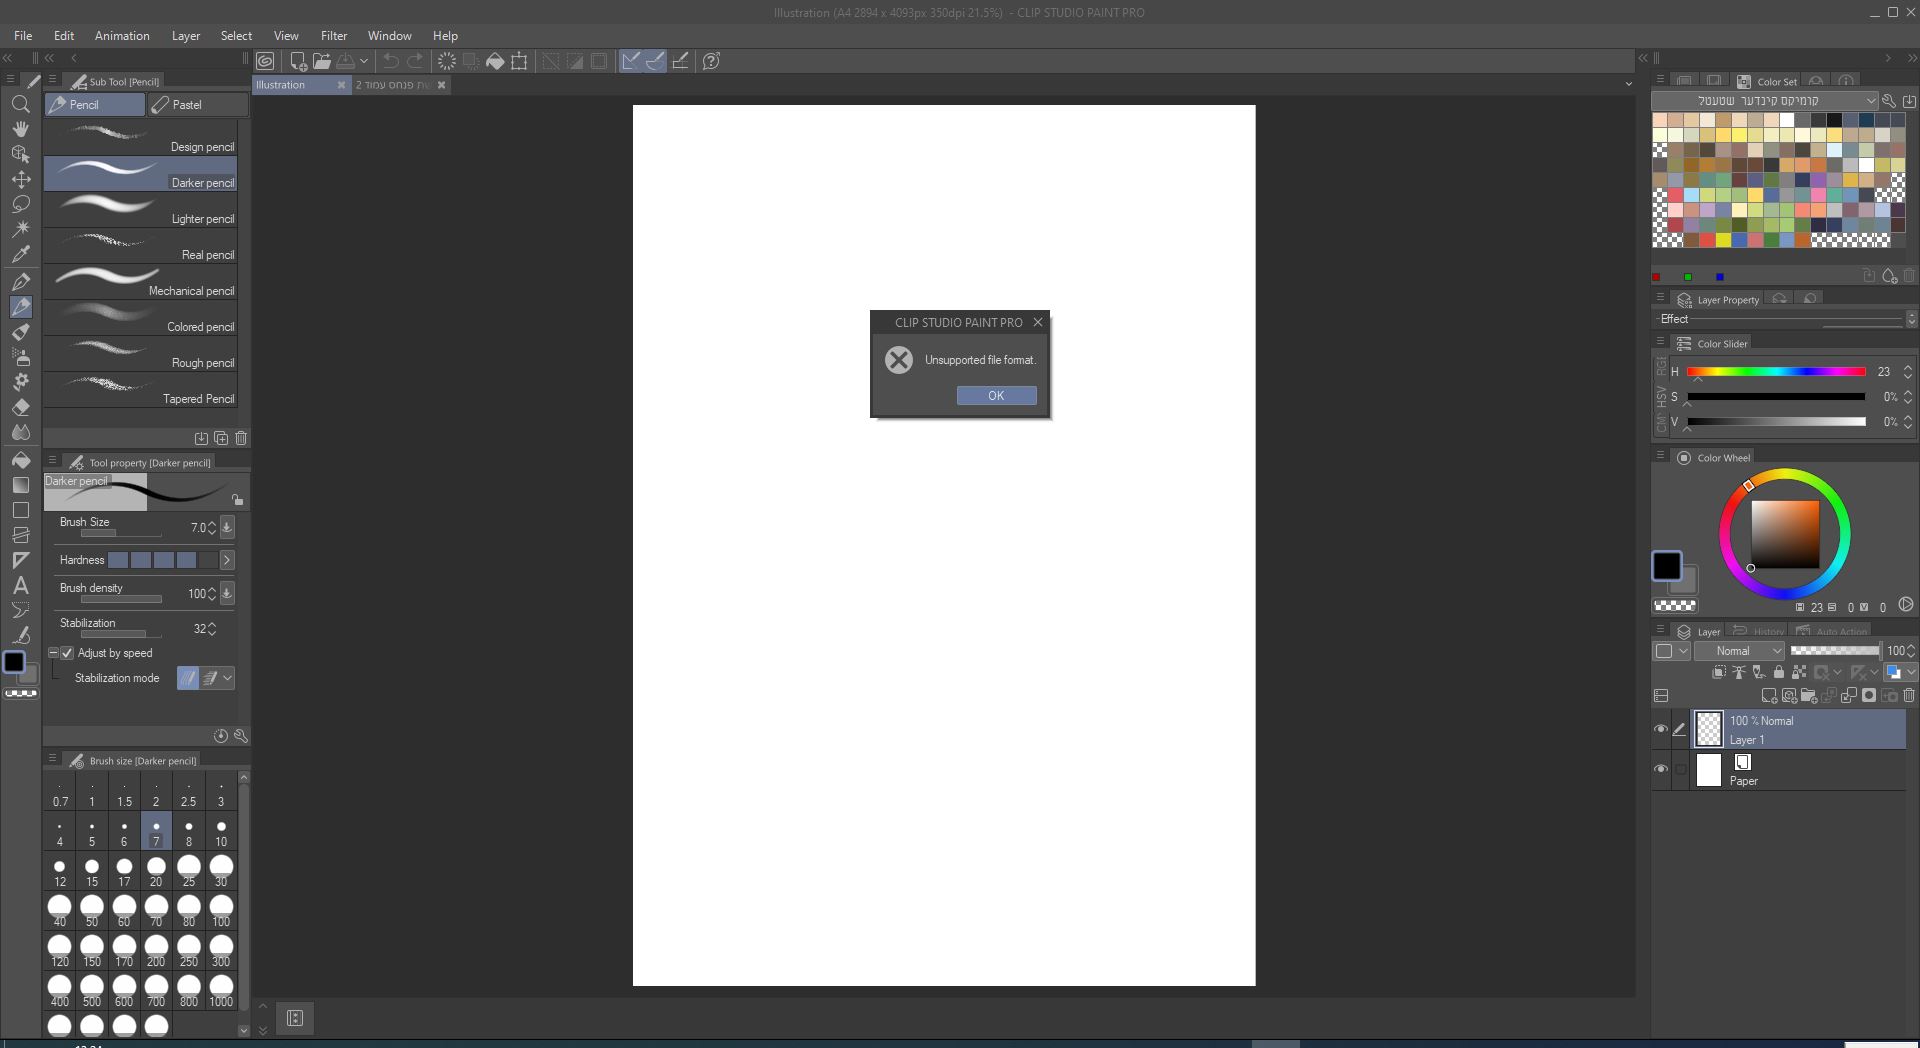
Task: Select the Layer 1 thumbnail
Action: tap(1709, 729)
